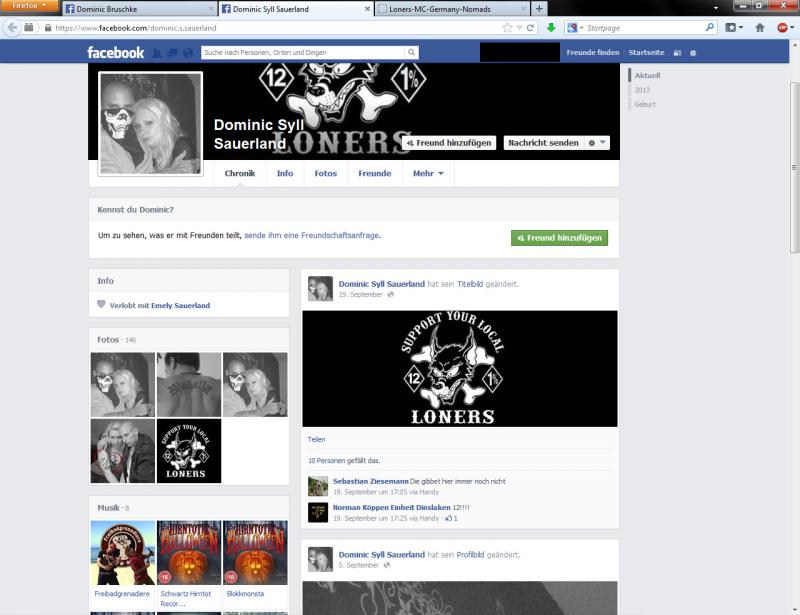800x615 pixels.
Task: Click Teilen under the cover photo post
Action: [x=316, y=439]
